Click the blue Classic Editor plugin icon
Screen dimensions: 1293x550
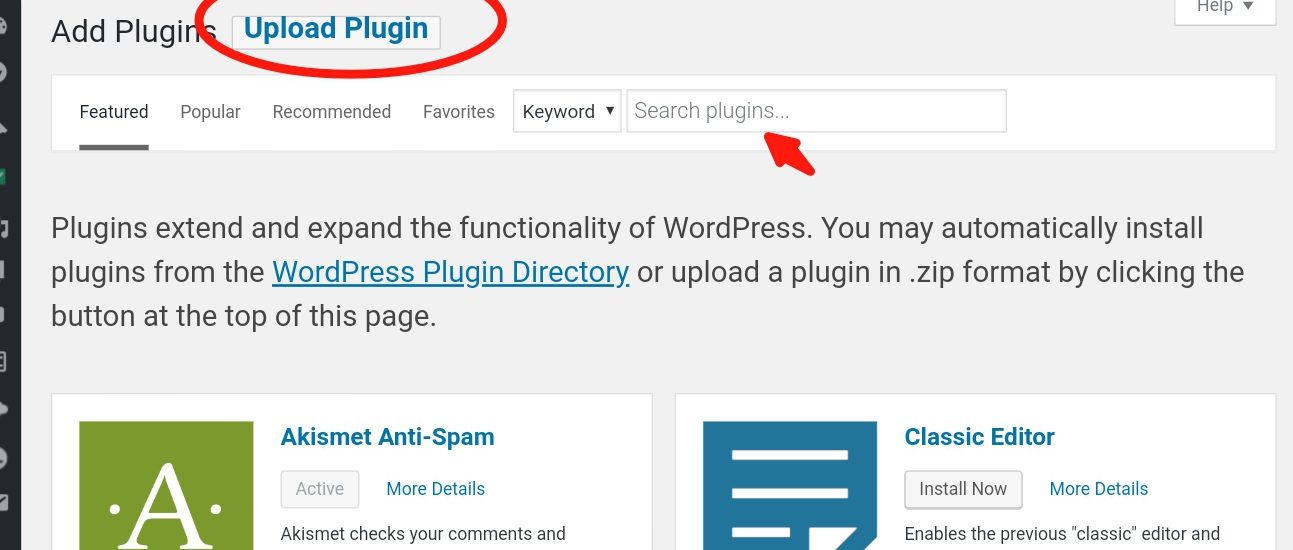(790, 486)
